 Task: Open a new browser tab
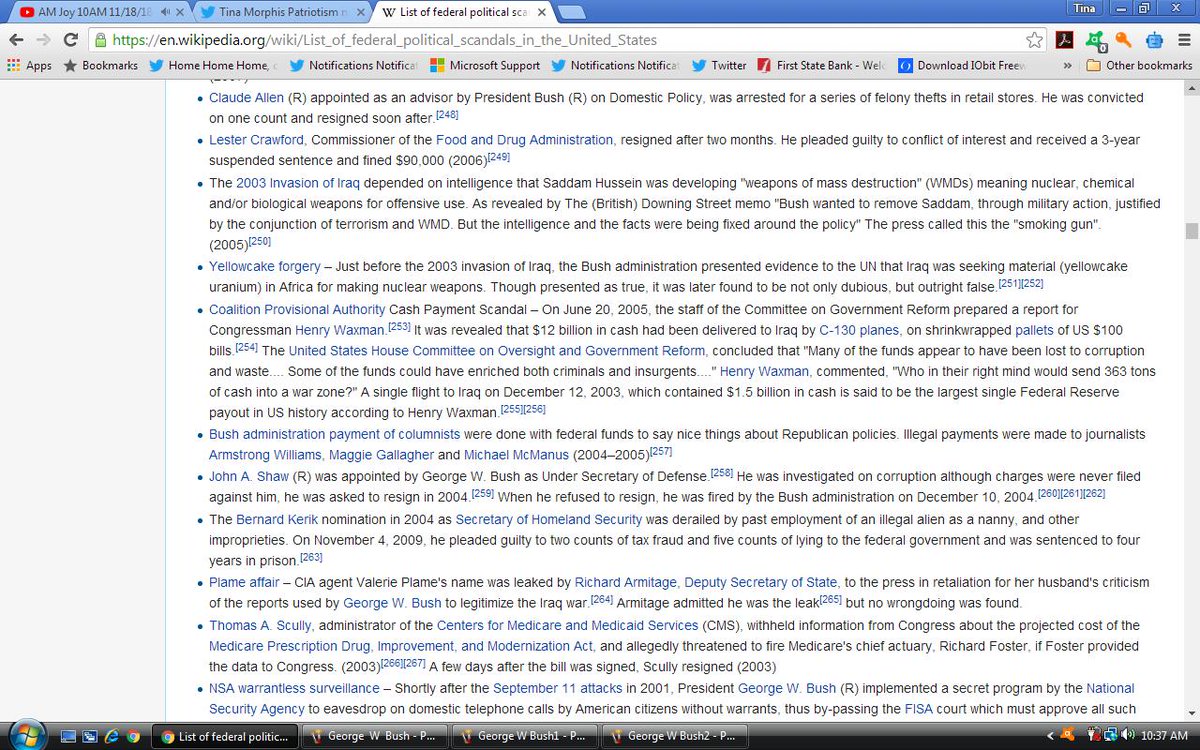571,12
